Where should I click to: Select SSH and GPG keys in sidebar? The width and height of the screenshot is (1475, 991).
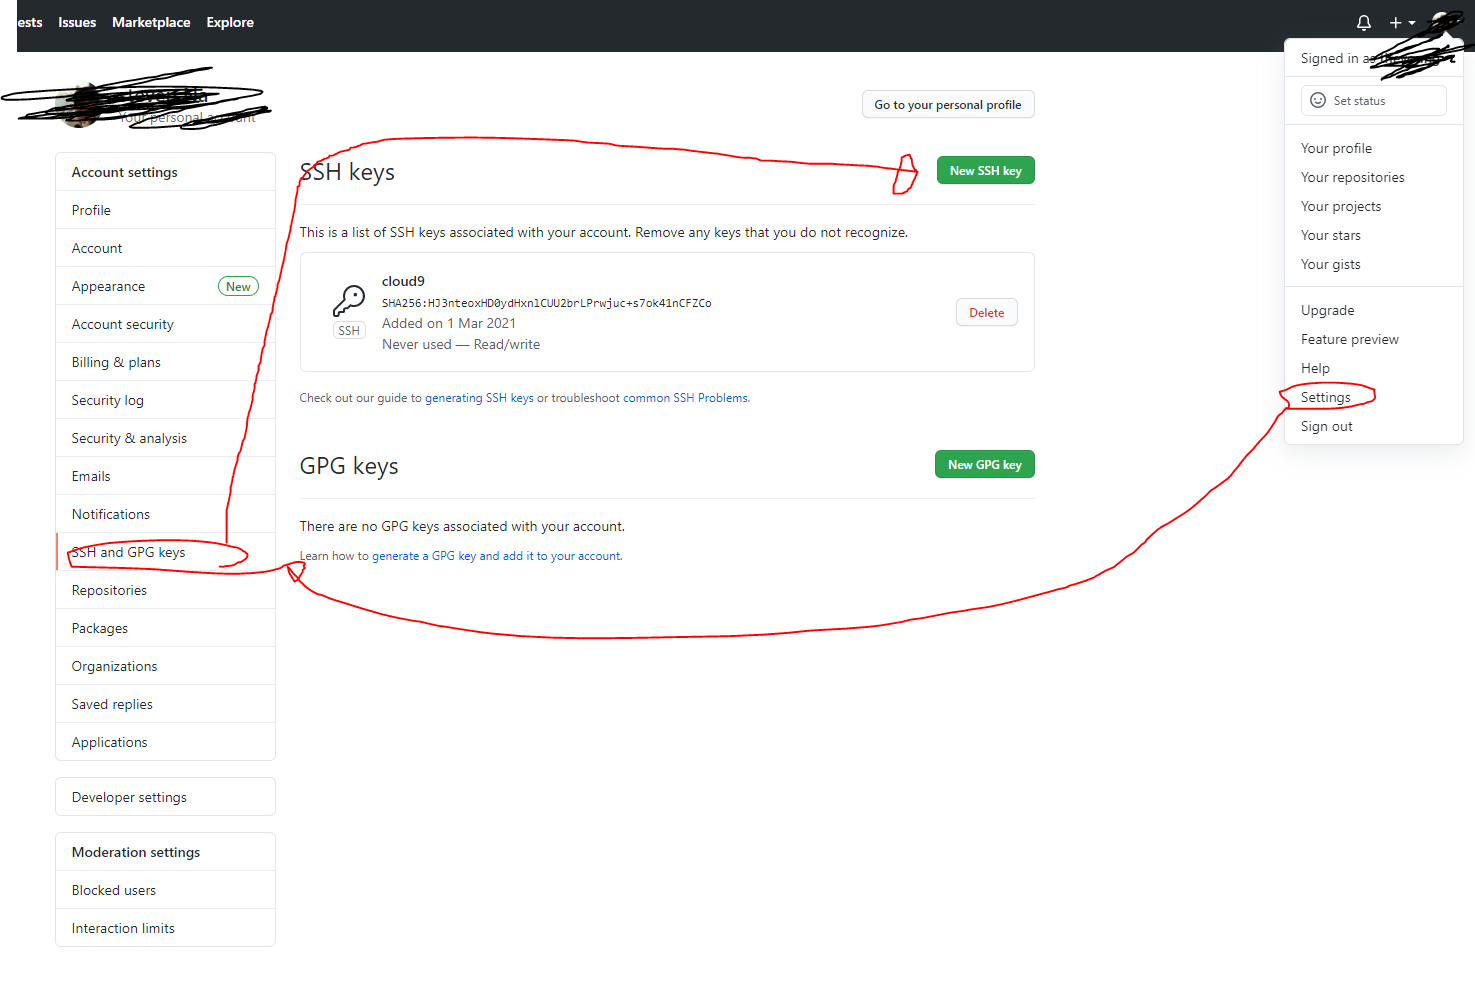coord(165,552)
